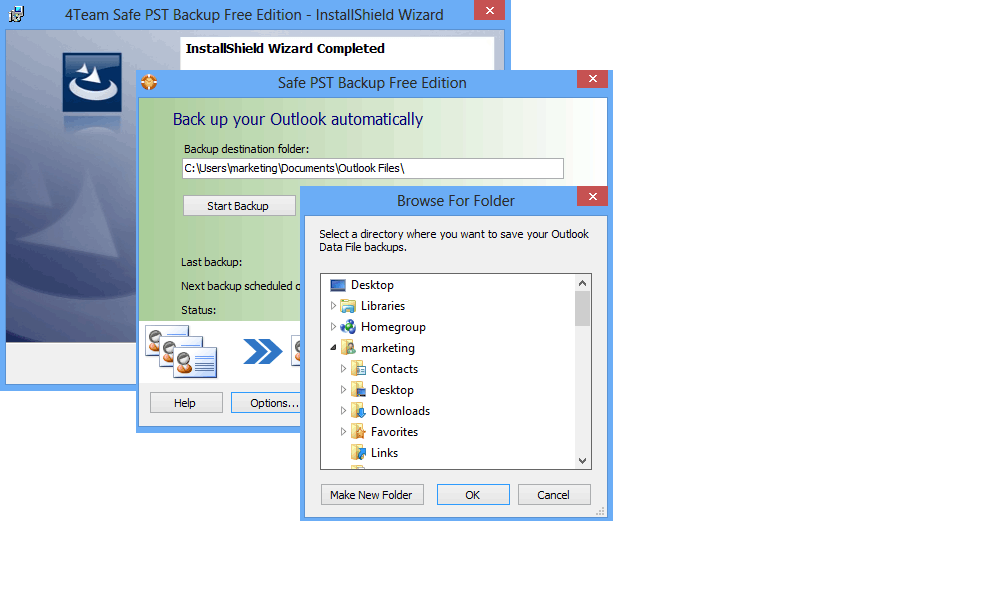Screen dimensions: 1000x600
Task: Click the Desktop subfolder icon under marketing
Action: coord(358,390)
